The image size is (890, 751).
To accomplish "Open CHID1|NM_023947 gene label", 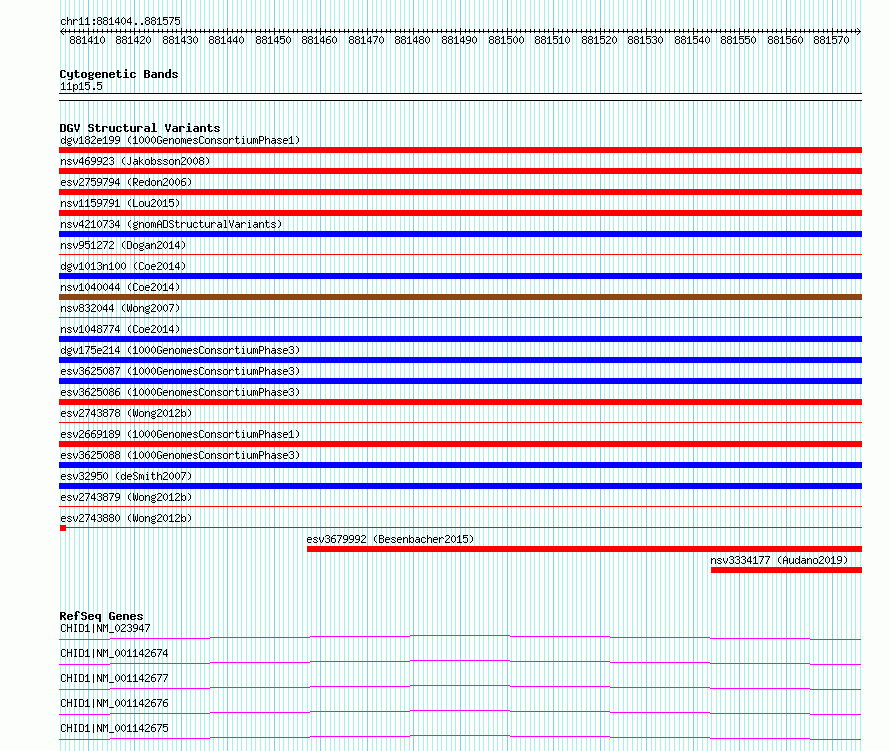I will pos(105,628).
